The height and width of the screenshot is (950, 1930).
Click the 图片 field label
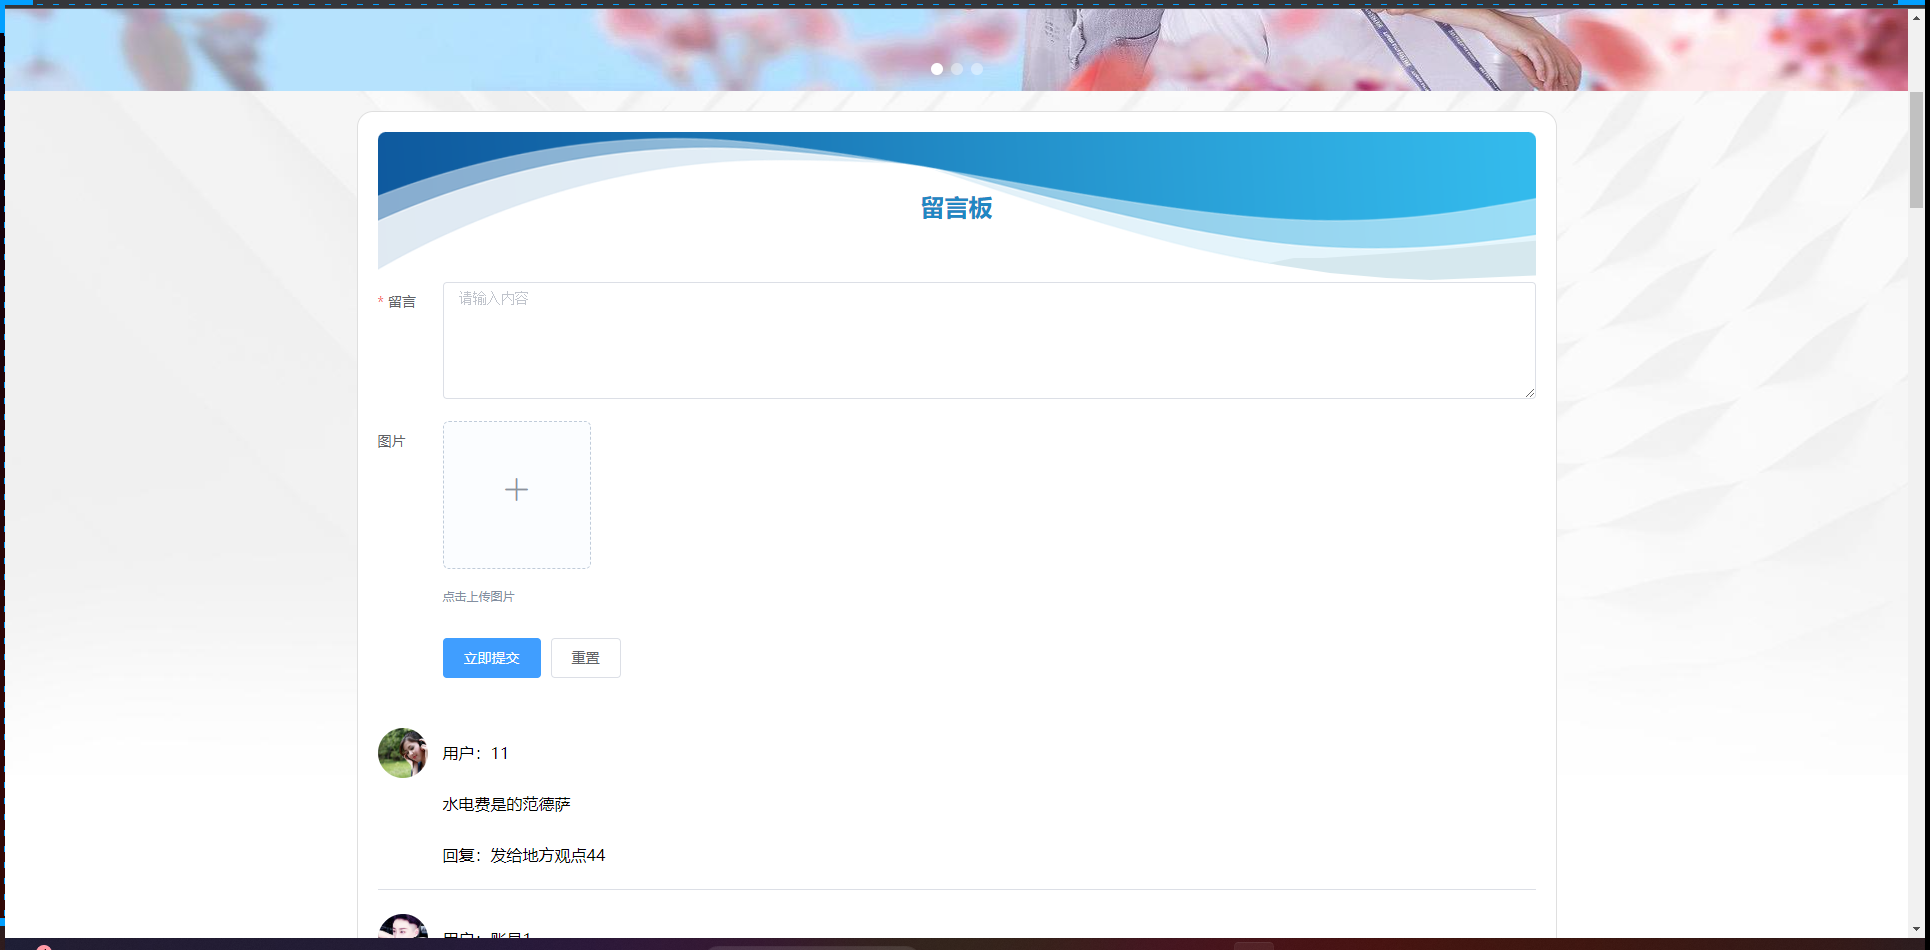coord(391,442)
